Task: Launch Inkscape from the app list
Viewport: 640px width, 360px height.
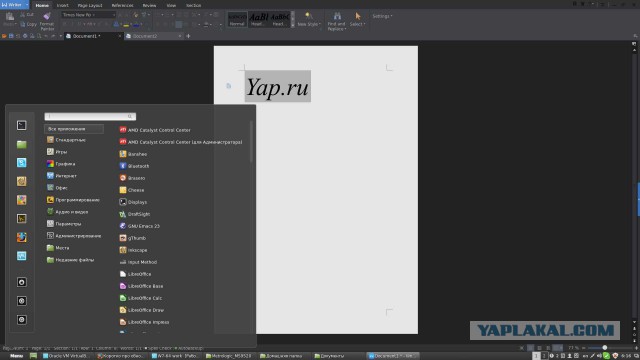Action: [x=133, y=250]
